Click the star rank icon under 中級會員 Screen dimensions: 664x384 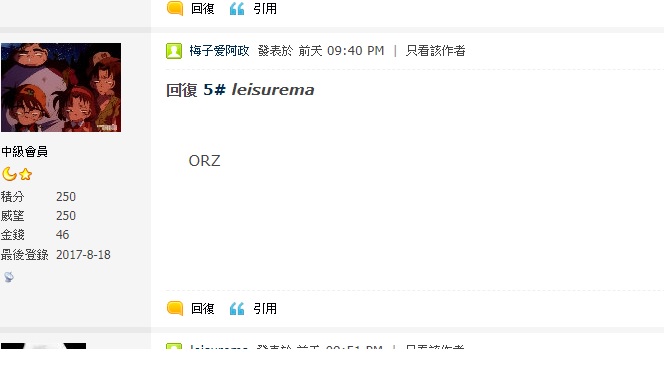tap(25, 174)
